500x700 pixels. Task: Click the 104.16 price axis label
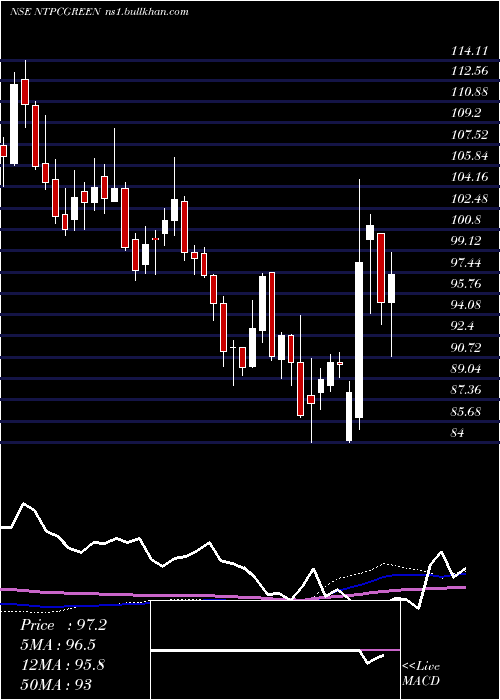[x=469, y=177]
